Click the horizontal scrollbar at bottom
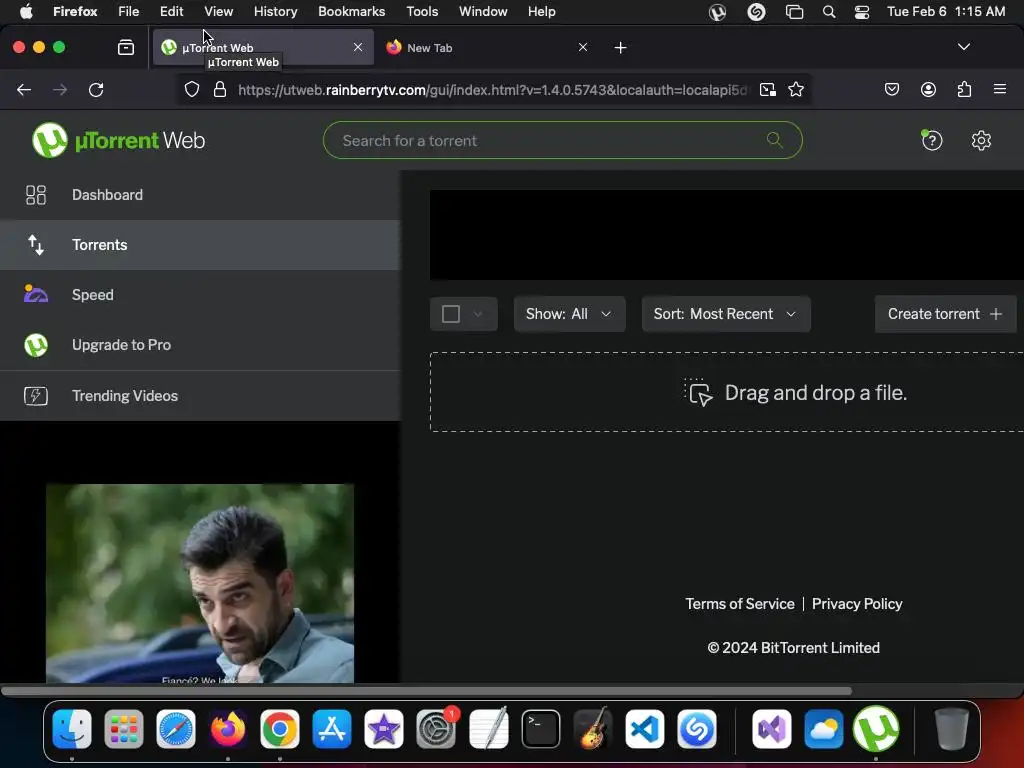 tap(426, 691)
